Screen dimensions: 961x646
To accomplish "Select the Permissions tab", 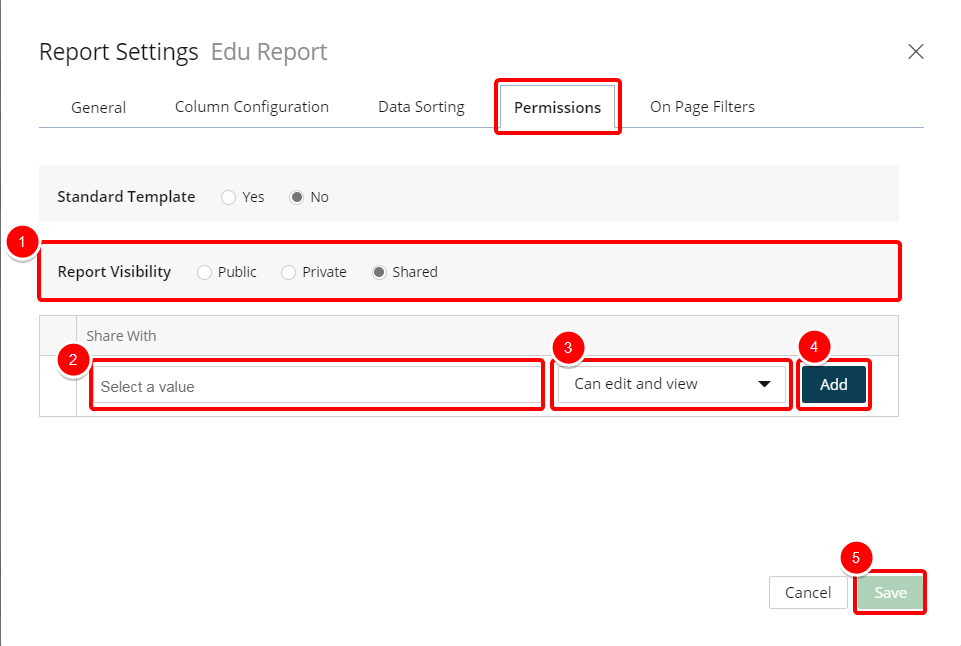I will pos(557,107).
